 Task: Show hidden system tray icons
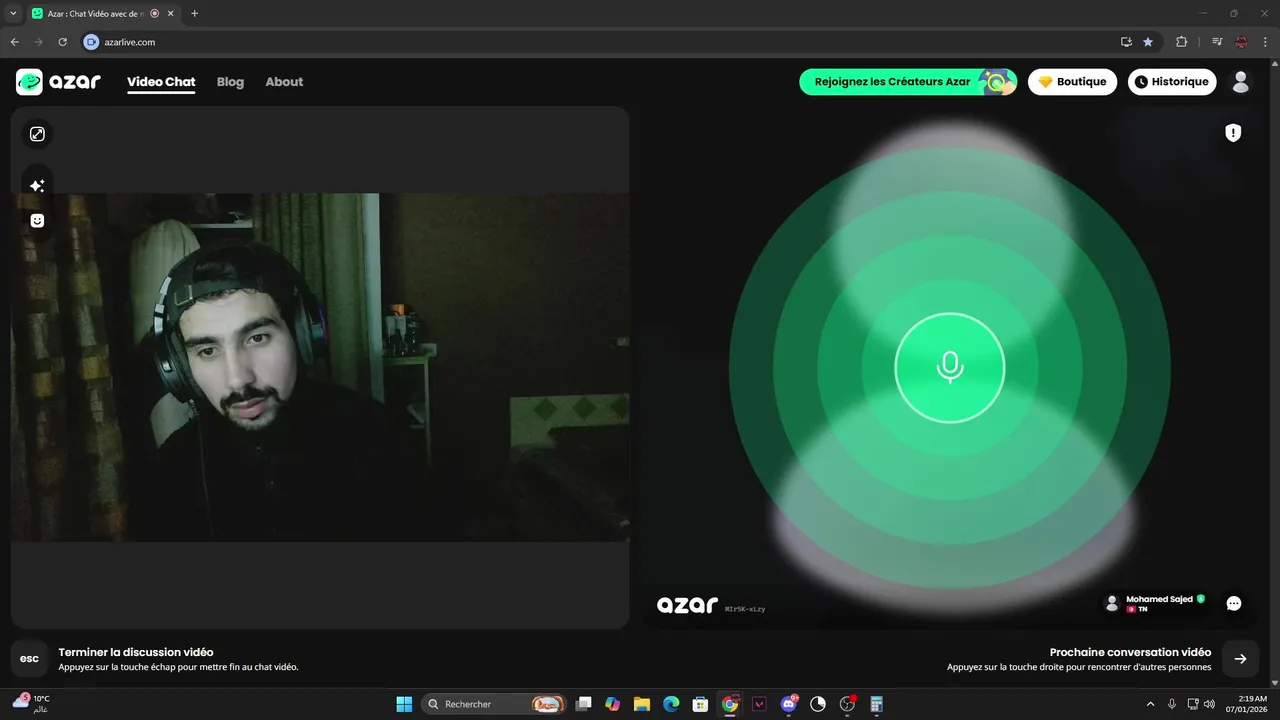(1150, 704)
